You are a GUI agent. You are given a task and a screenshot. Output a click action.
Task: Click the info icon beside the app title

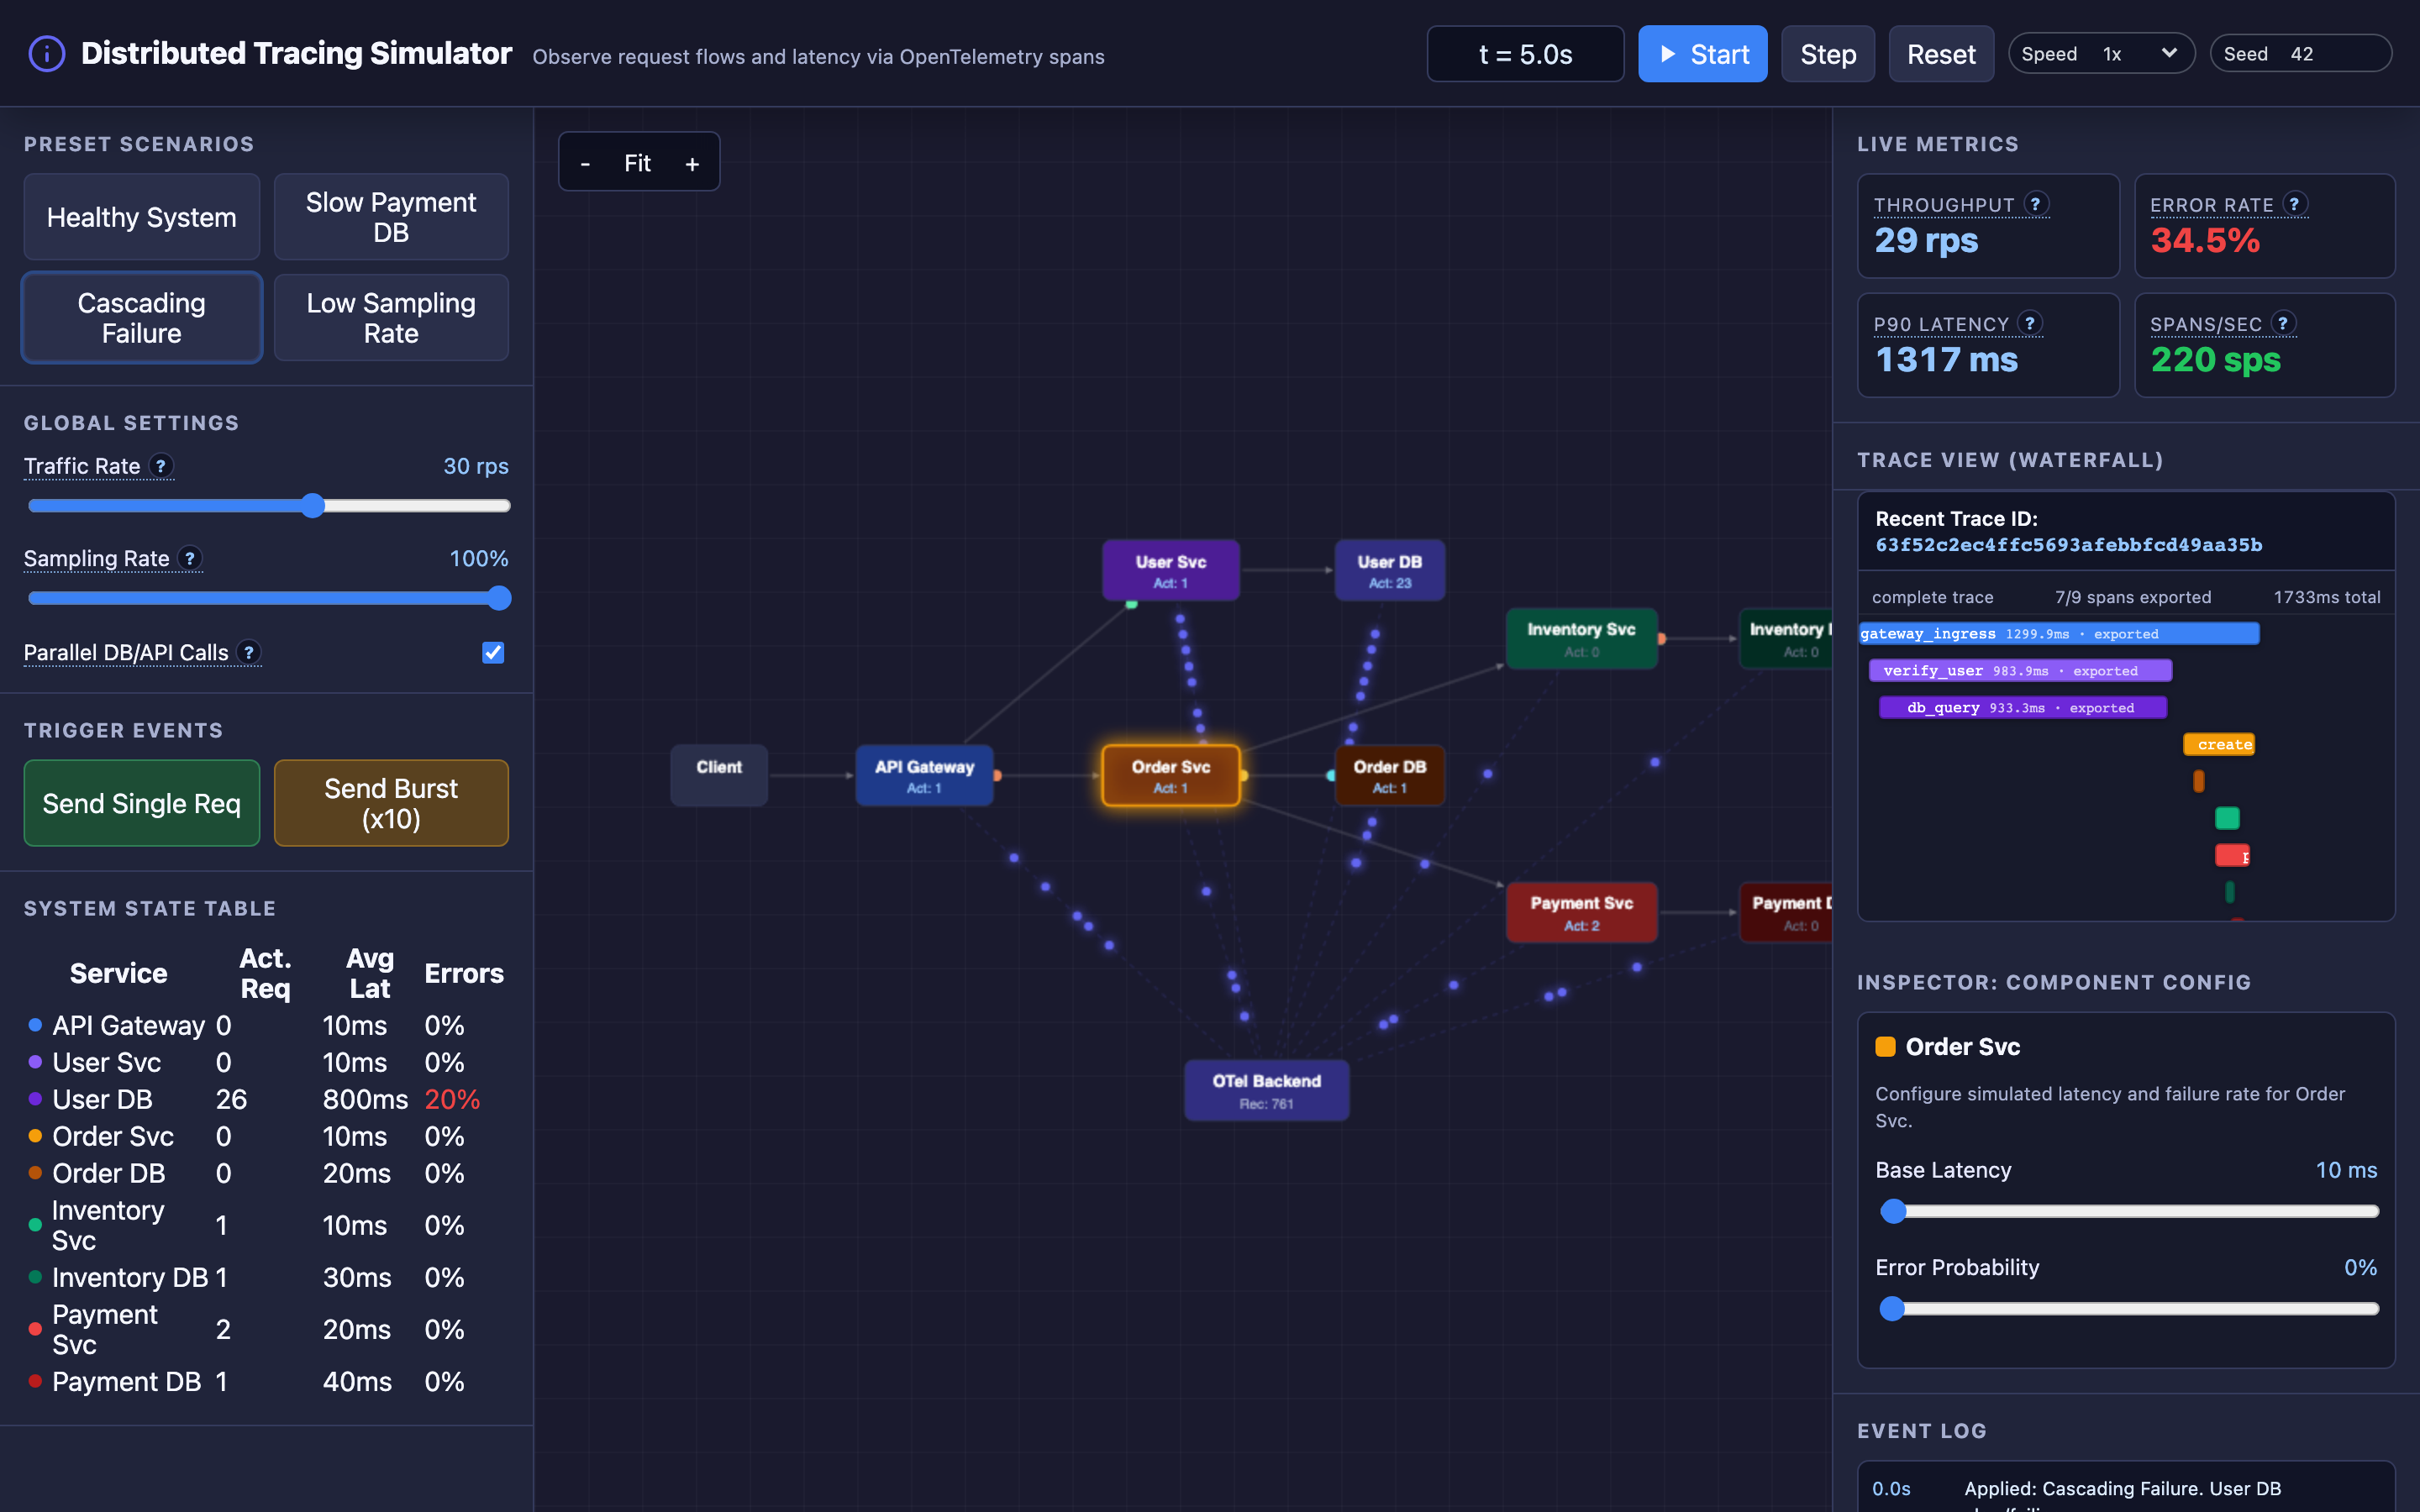46,54
